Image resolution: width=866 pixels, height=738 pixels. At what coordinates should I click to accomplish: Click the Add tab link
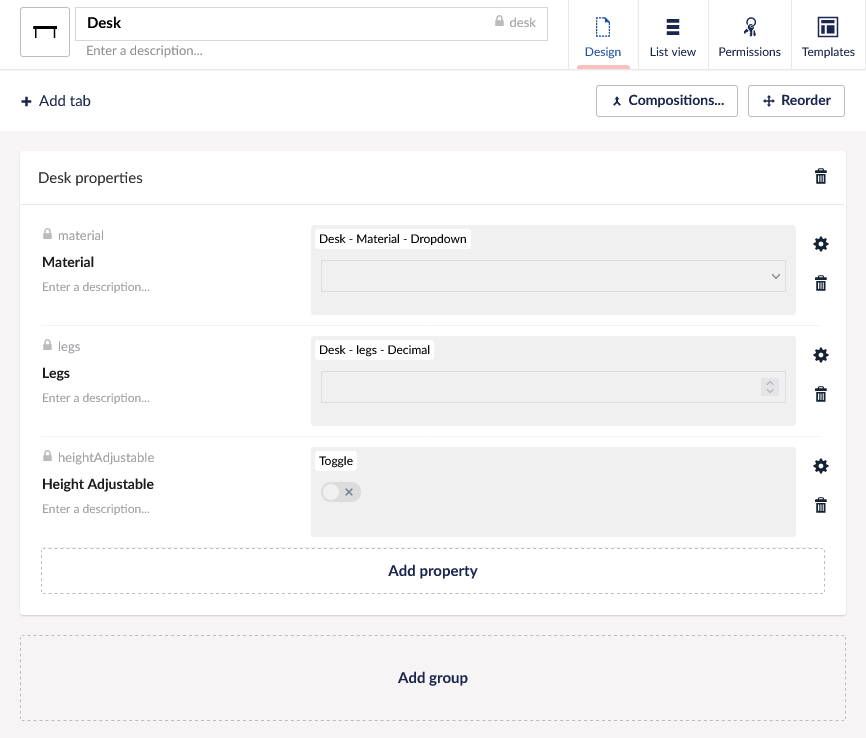[x=56, y=101]
